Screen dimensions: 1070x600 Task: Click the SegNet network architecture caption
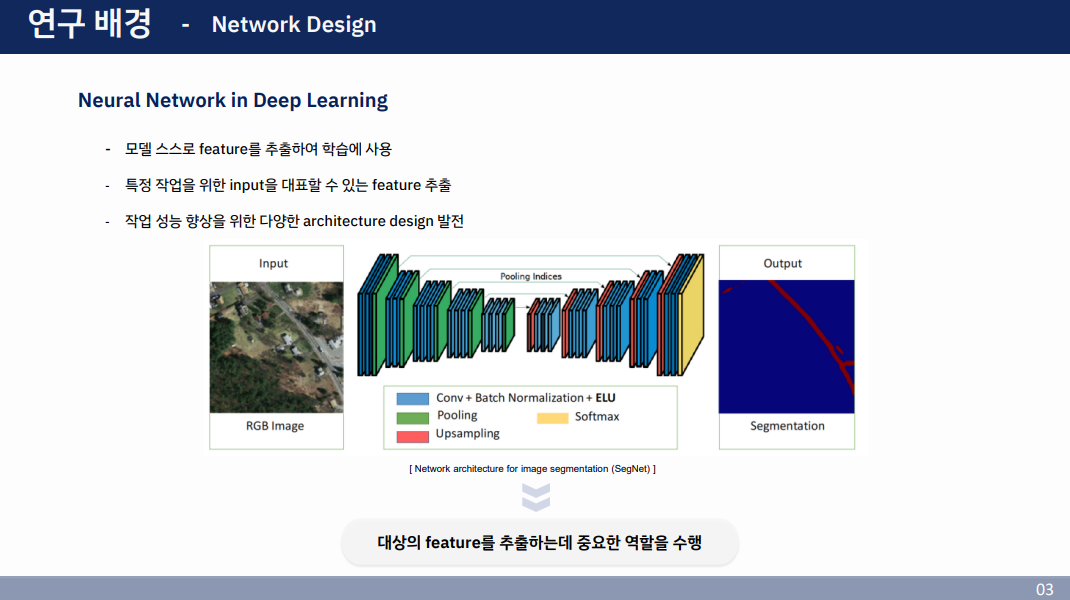(532, 469)
